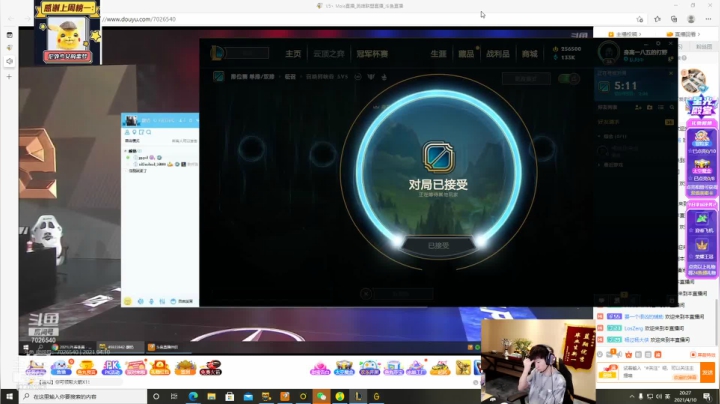Open League client taskbar icon
This screenshot has height=404, width=720.
pyautogui.click(x=358, y=396)
